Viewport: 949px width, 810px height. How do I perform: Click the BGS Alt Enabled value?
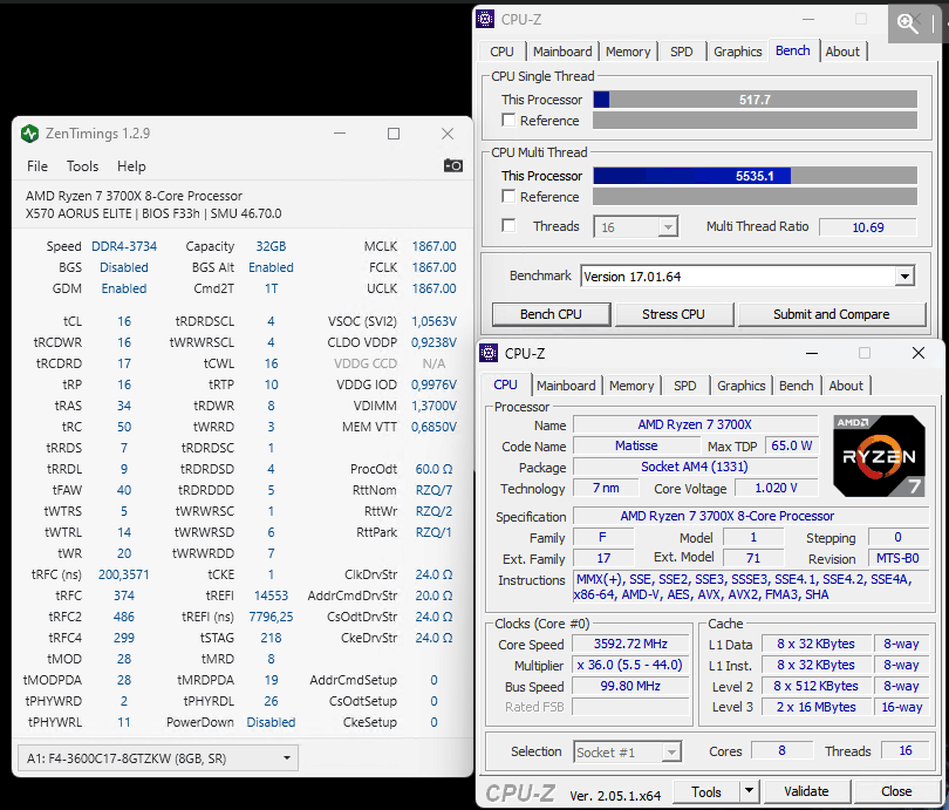pos(271,268)
